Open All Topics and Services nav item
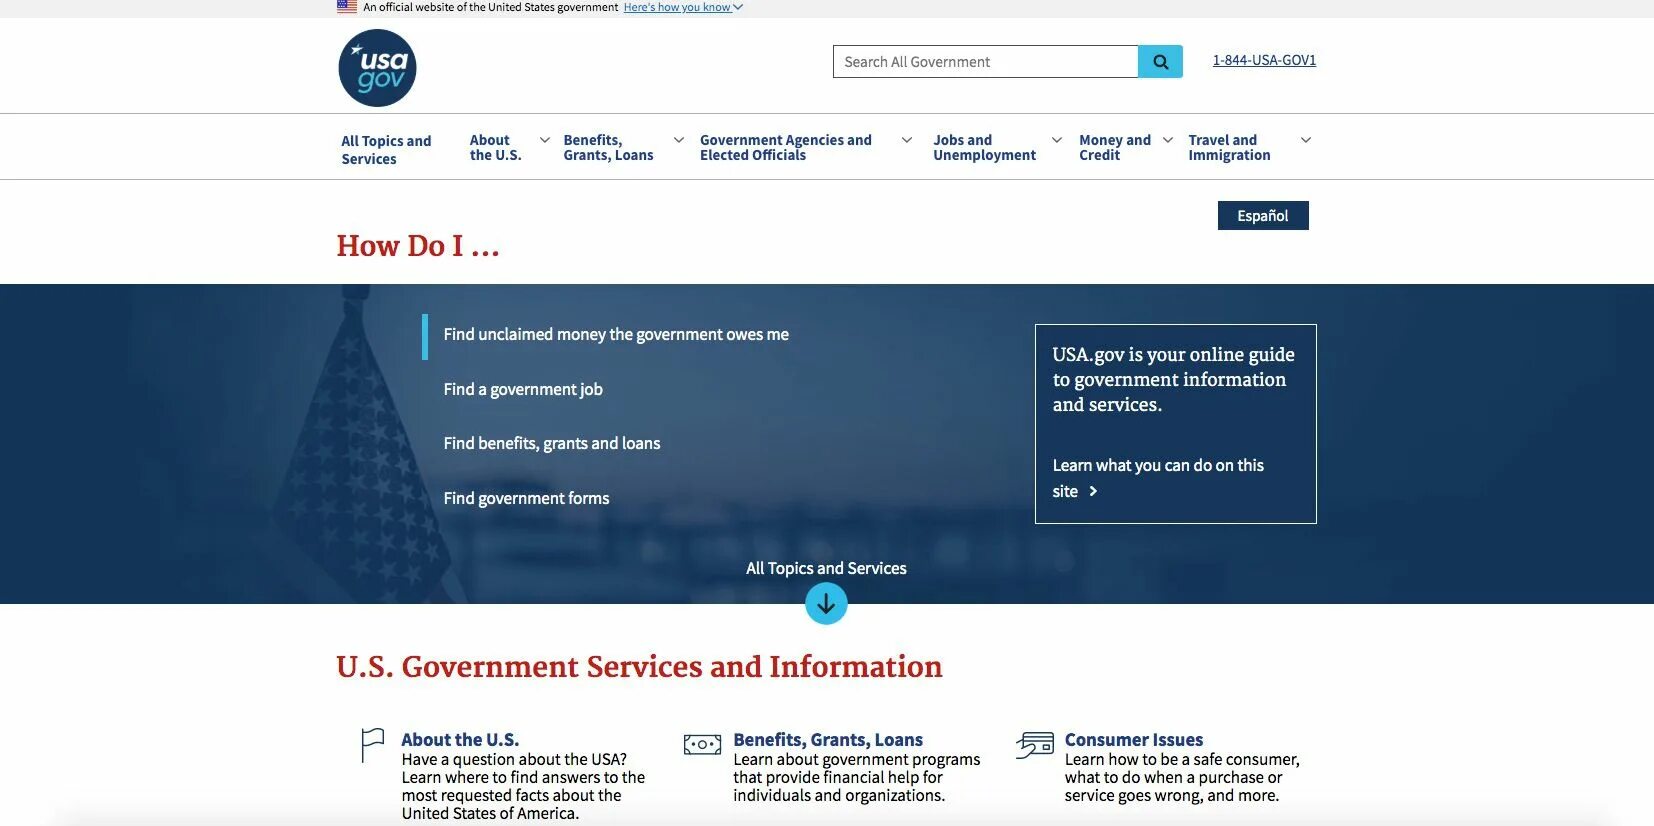Viewport: 1654px width, 826px height. [x=386, y=150]
